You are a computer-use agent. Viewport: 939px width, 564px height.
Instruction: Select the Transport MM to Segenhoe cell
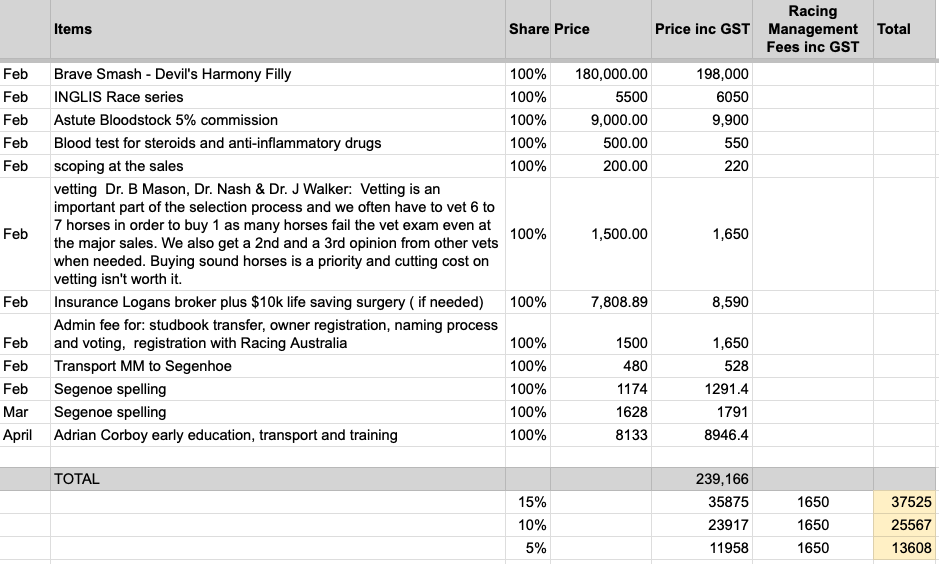tap(278, 366)
